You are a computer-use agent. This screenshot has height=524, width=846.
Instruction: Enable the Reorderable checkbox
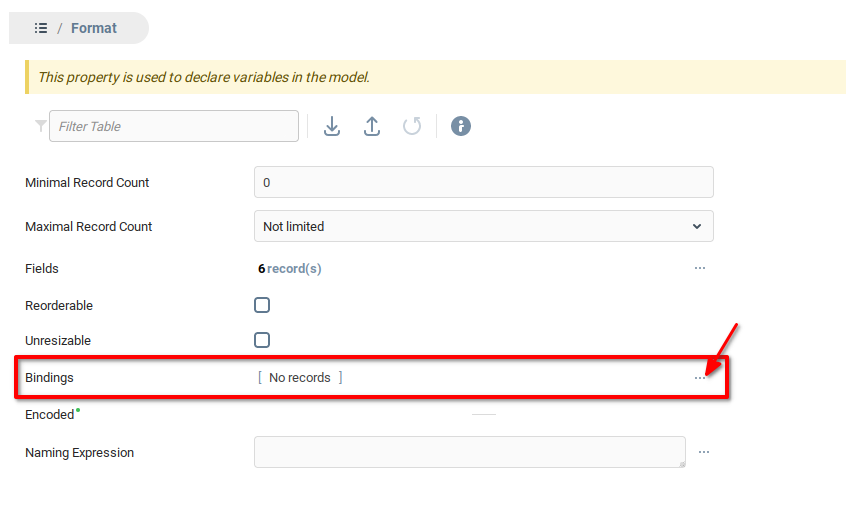click(x=262, y=305)
